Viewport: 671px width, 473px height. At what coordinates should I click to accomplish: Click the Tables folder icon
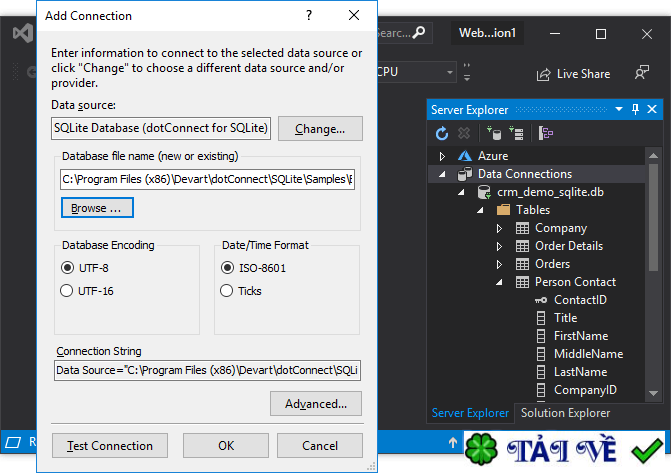pyautogui.click(x=503, y=210)
